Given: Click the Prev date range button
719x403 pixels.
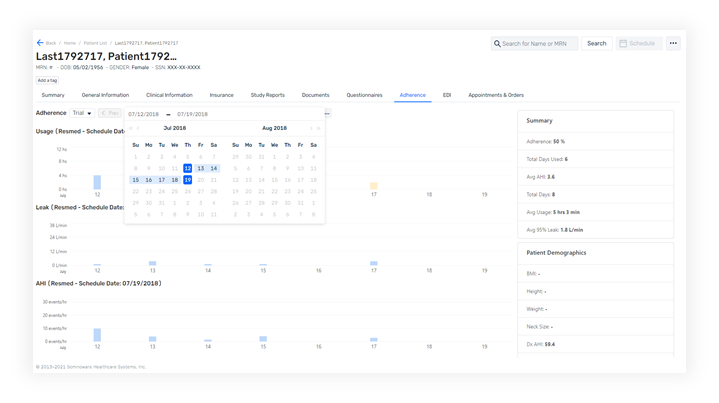Looking at the screenshot, I should click(x=110, y=113).
